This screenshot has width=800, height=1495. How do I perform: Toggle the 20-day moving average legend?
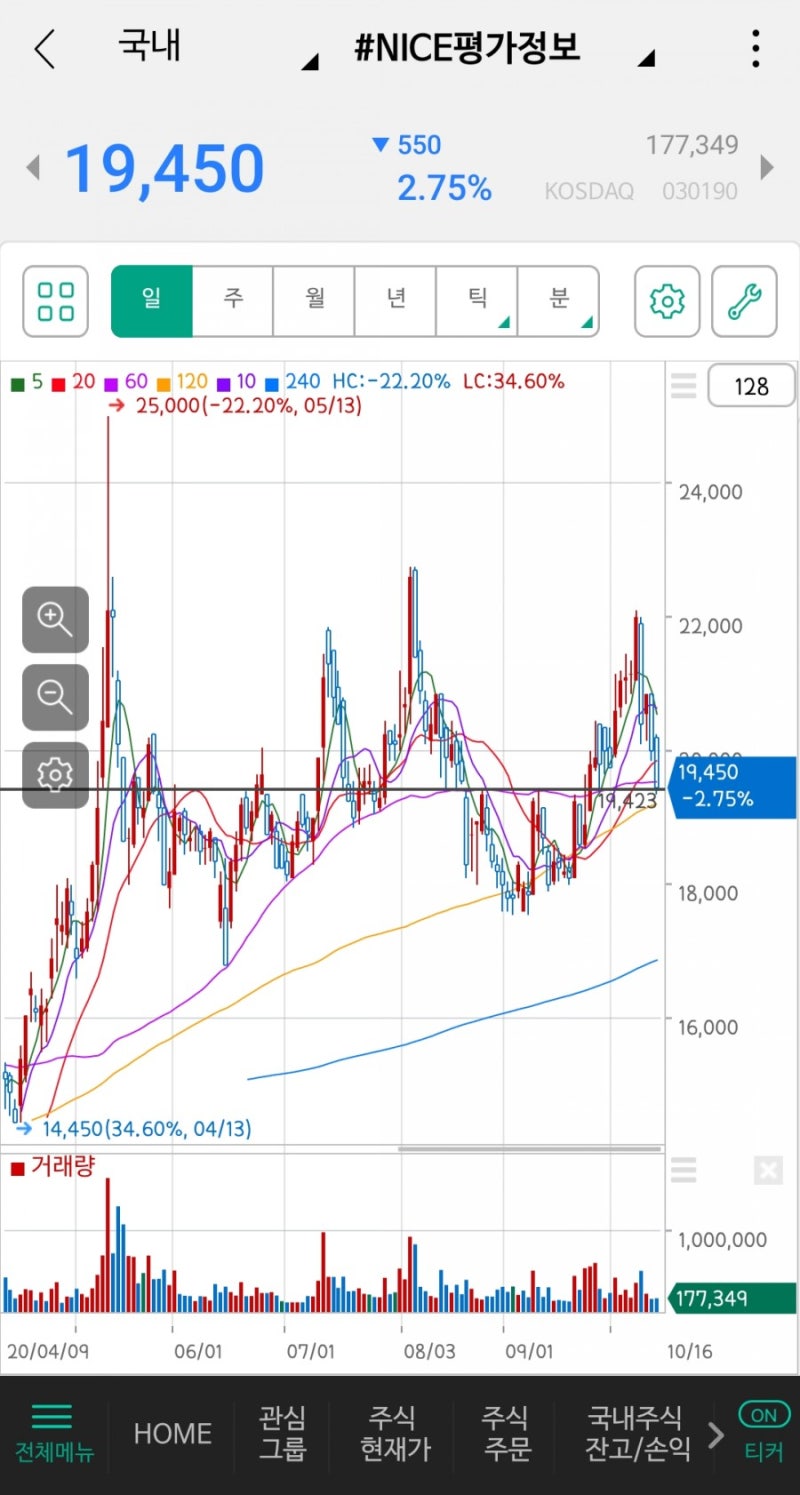(73, 382)
